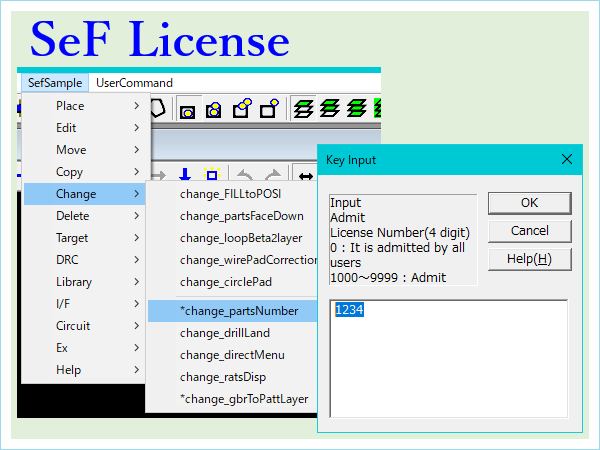Click the second green stacked layers icon

coord(331,108)
